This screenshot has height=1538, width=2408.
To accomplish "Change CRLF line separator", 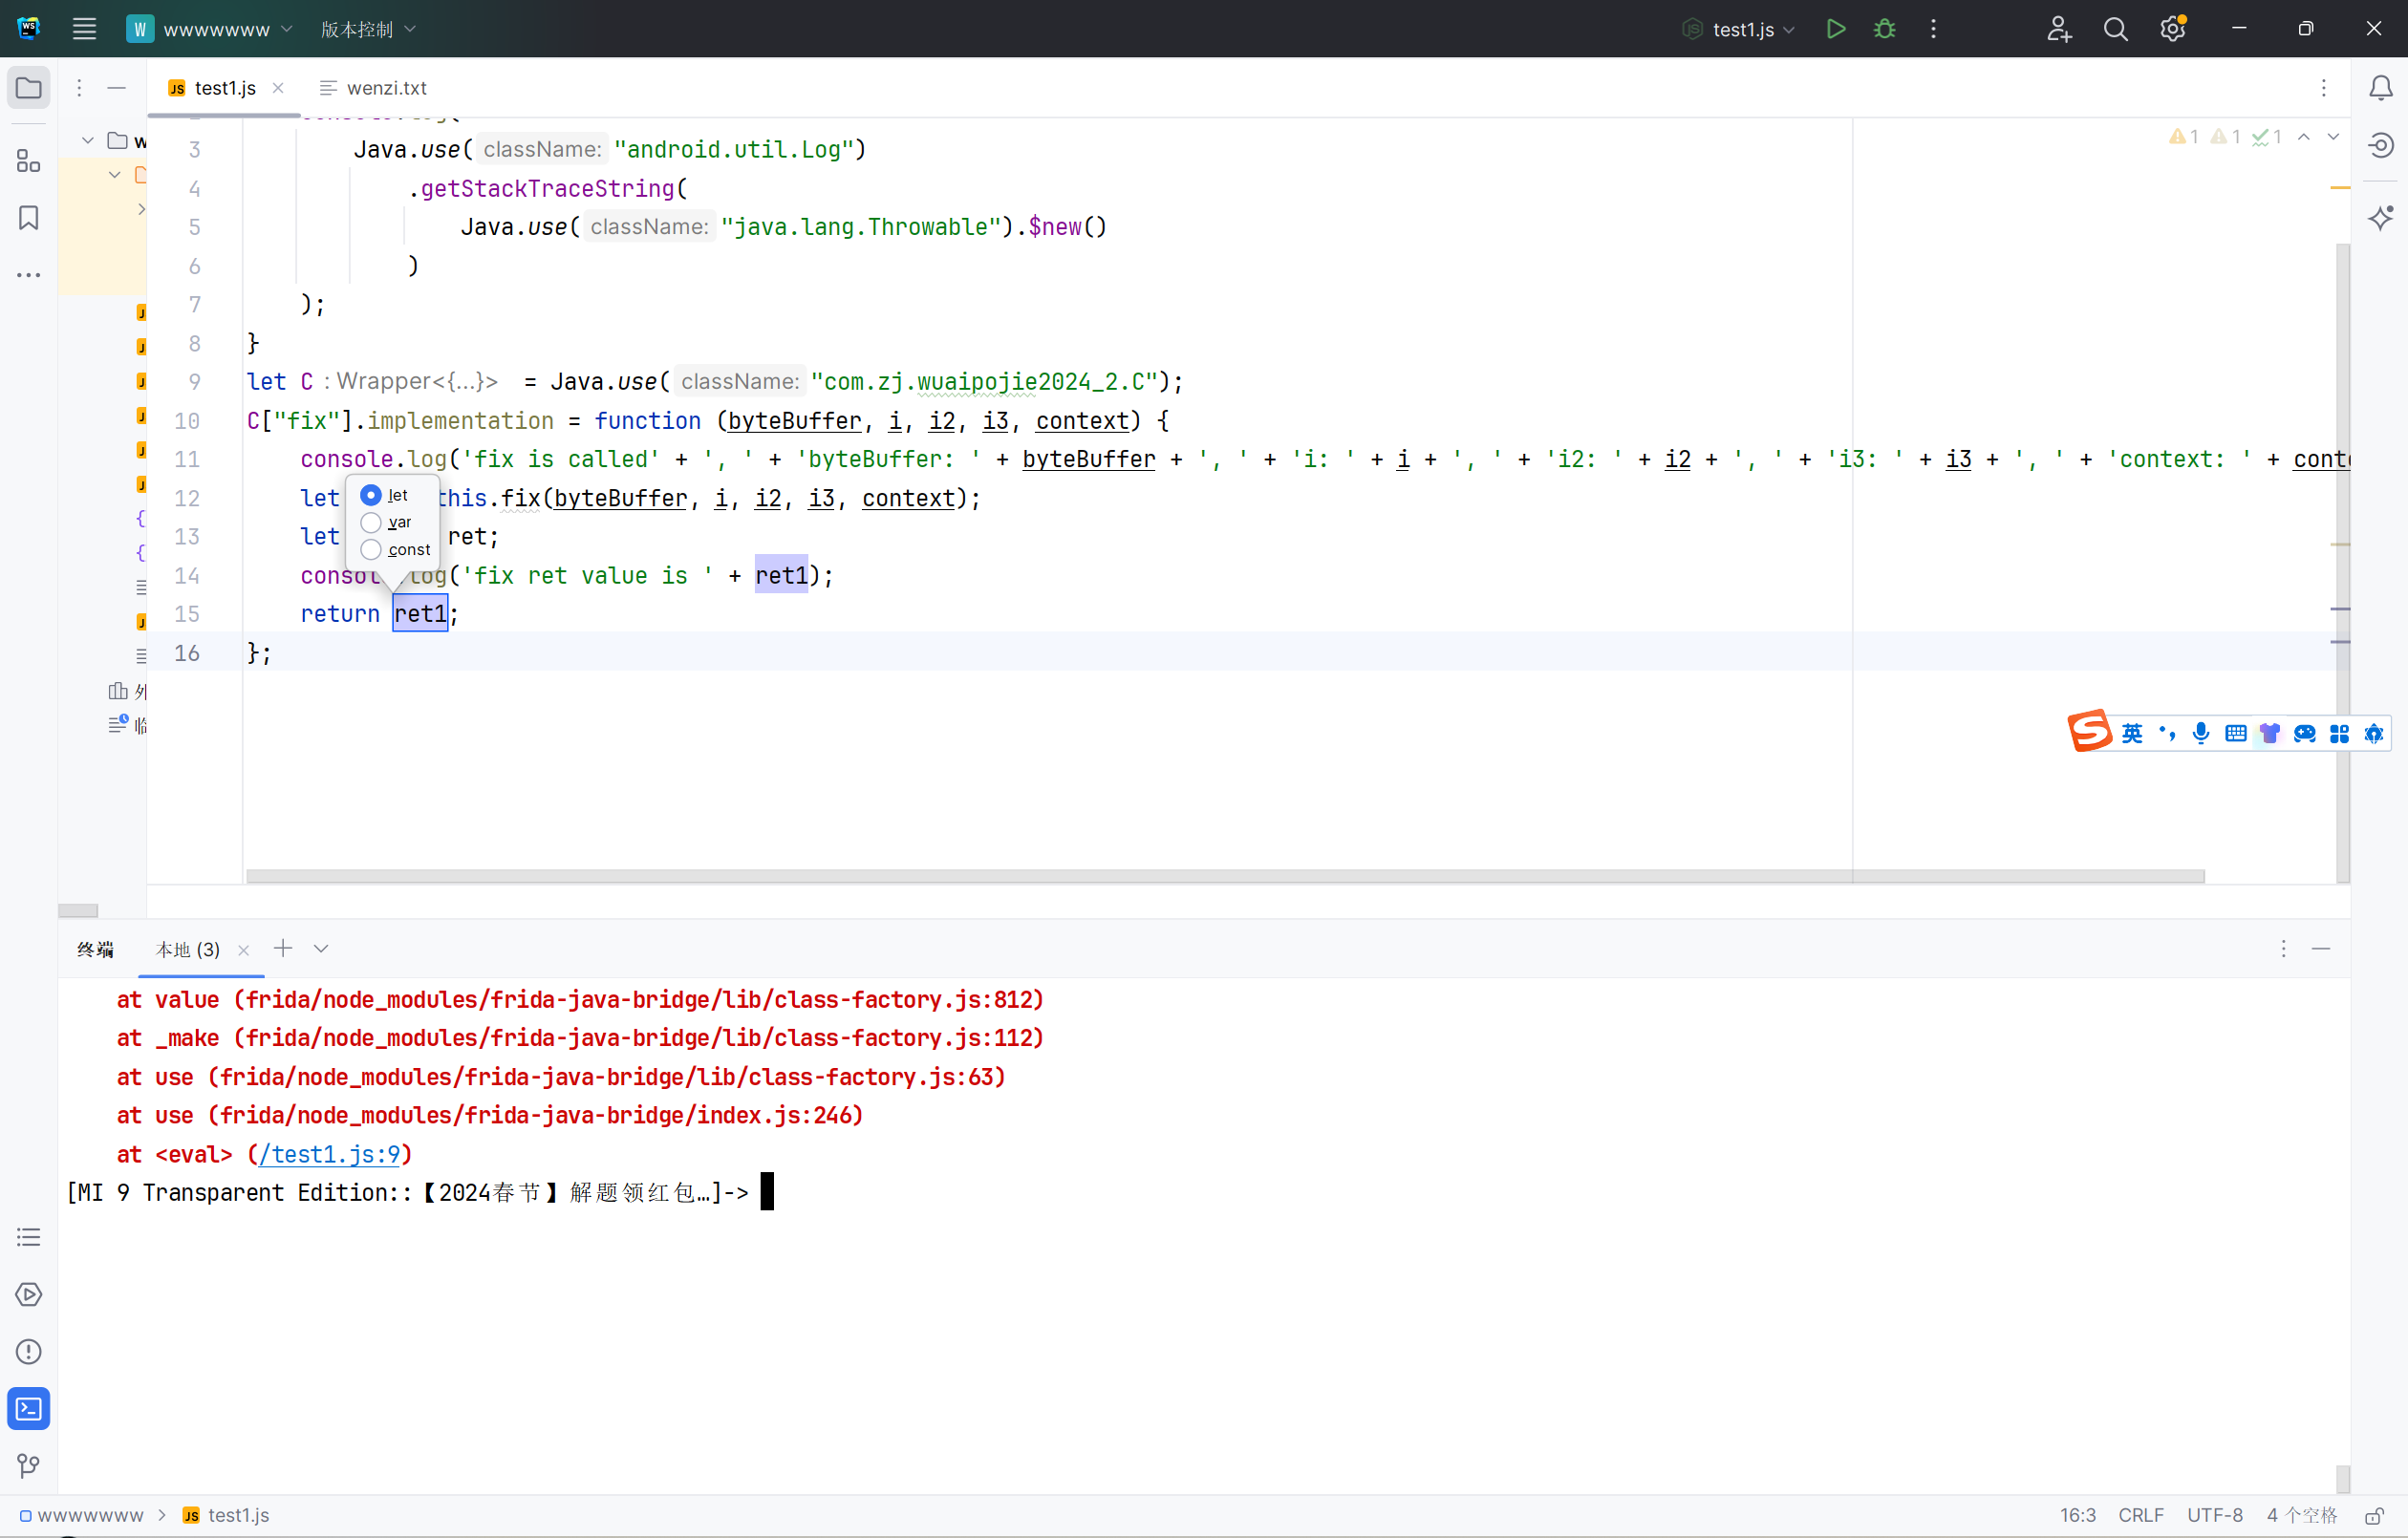I will tap(2140, 1515).
